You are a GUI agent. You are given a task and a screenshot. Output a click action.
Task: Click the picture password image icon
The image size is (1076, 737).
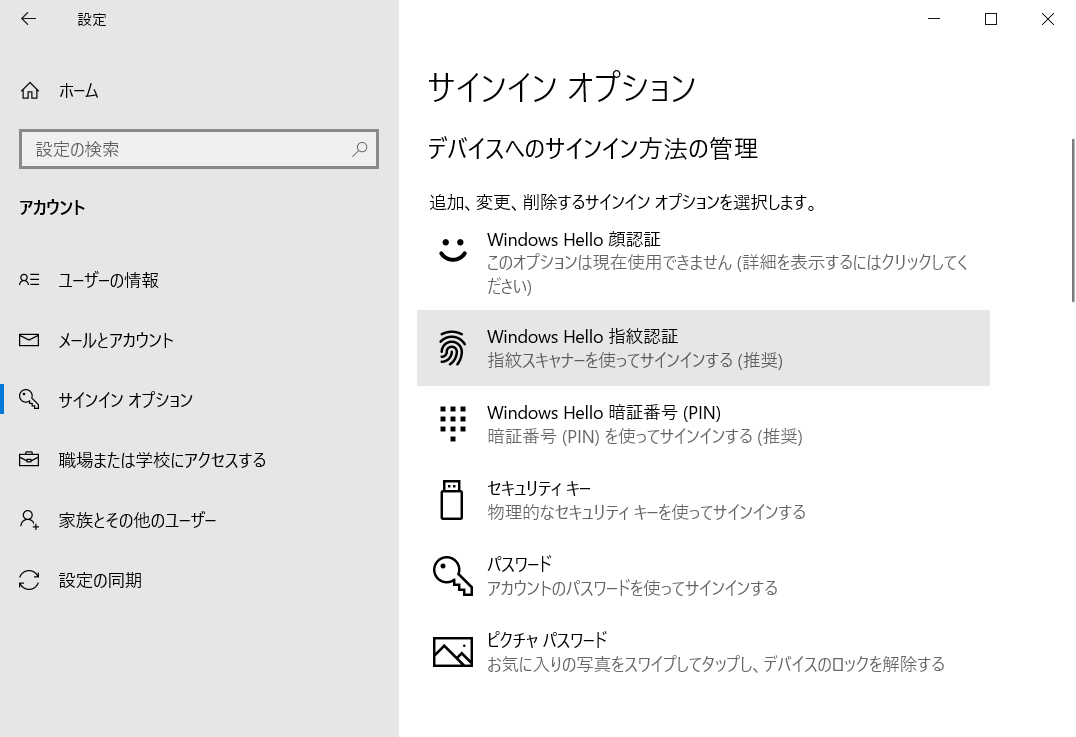coord(452,652)
